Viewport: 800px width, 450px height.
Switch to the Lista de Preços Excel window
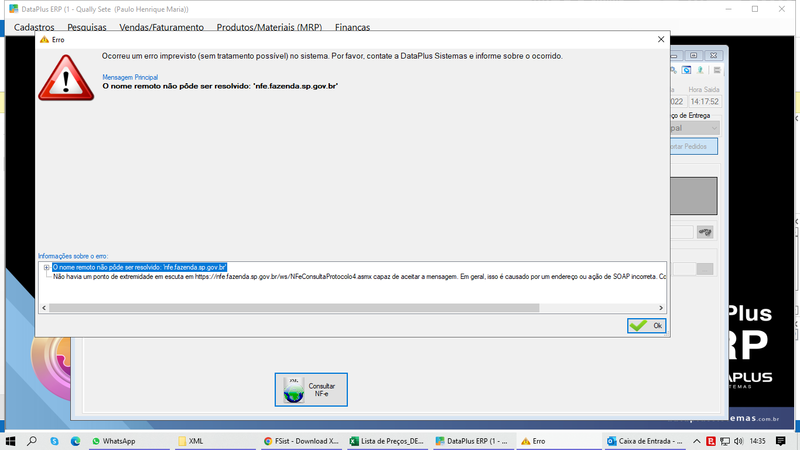pos(387,441)
